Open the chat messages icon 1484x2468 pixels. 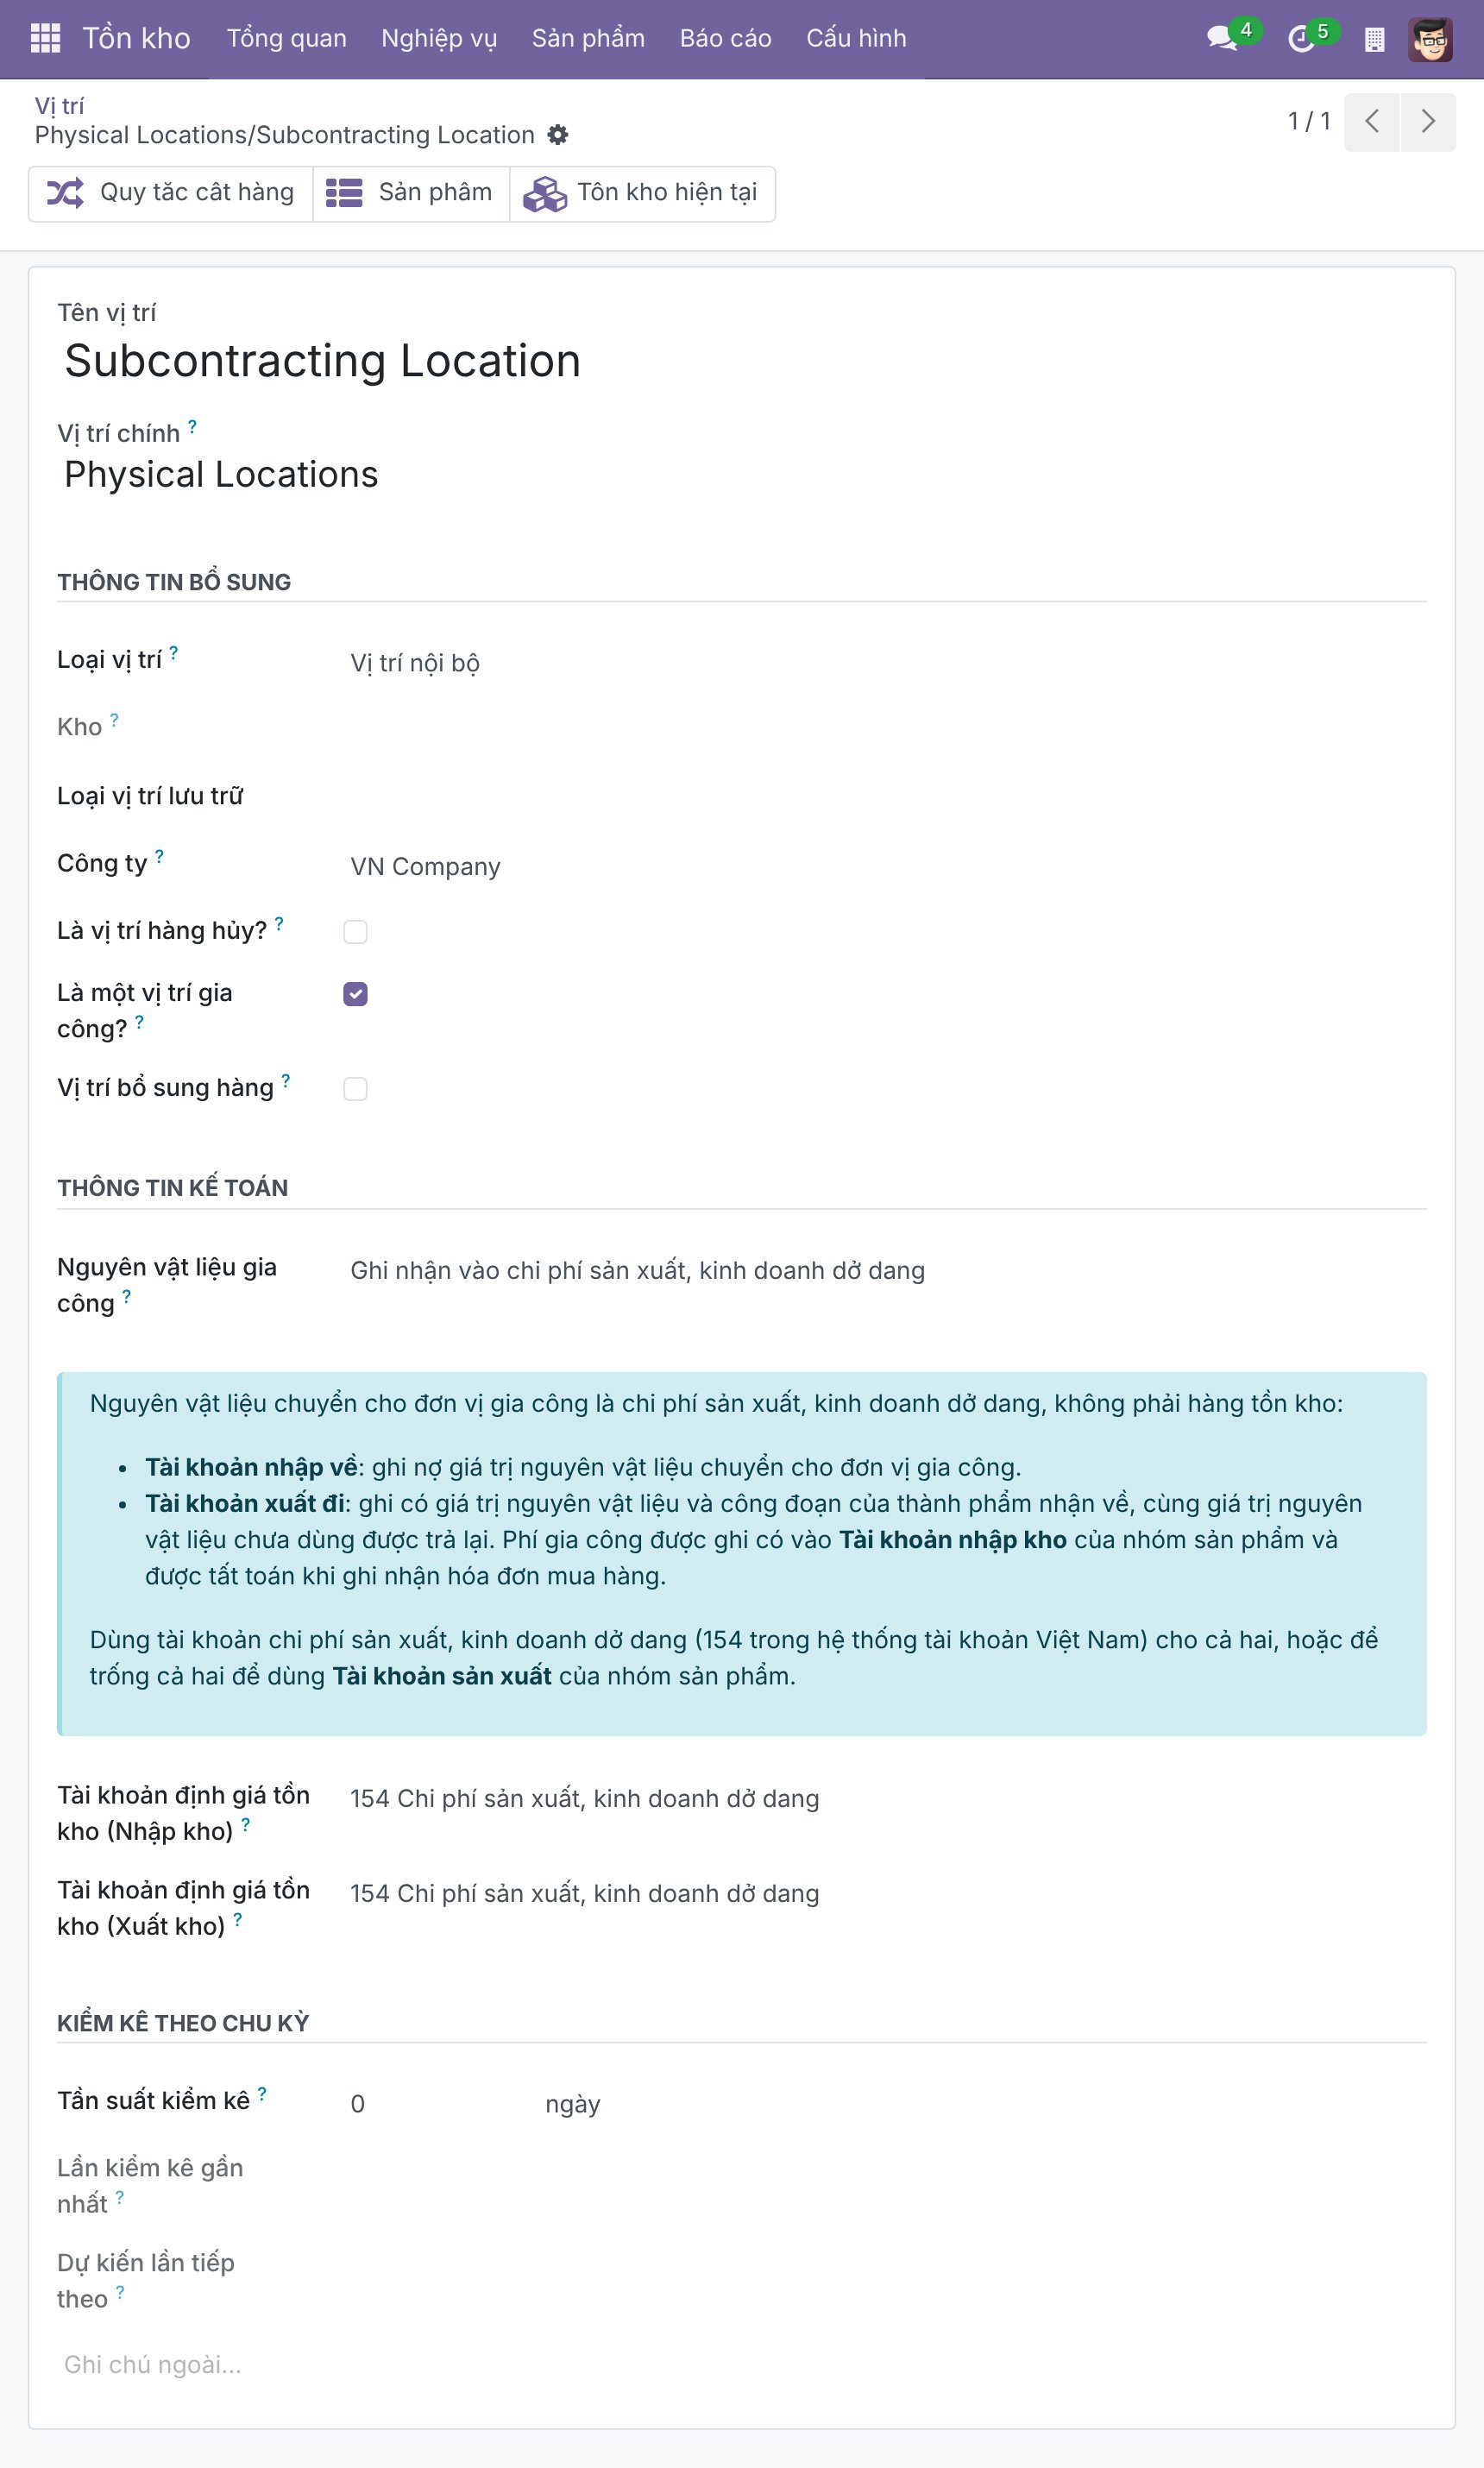[x=1222, y=38]
